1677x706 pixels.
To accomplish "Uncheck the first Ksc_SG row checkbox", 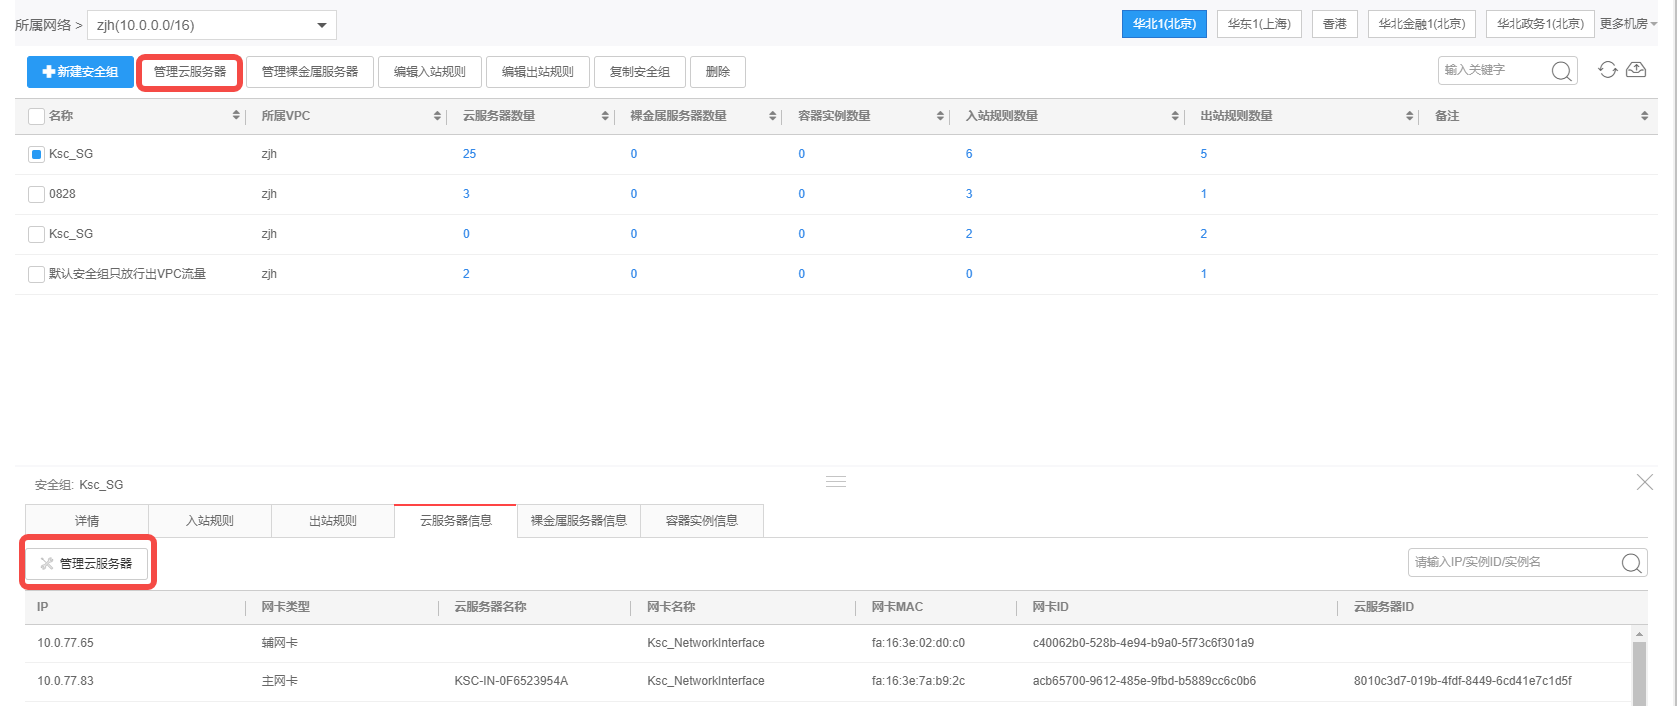I will coord(37,154).
